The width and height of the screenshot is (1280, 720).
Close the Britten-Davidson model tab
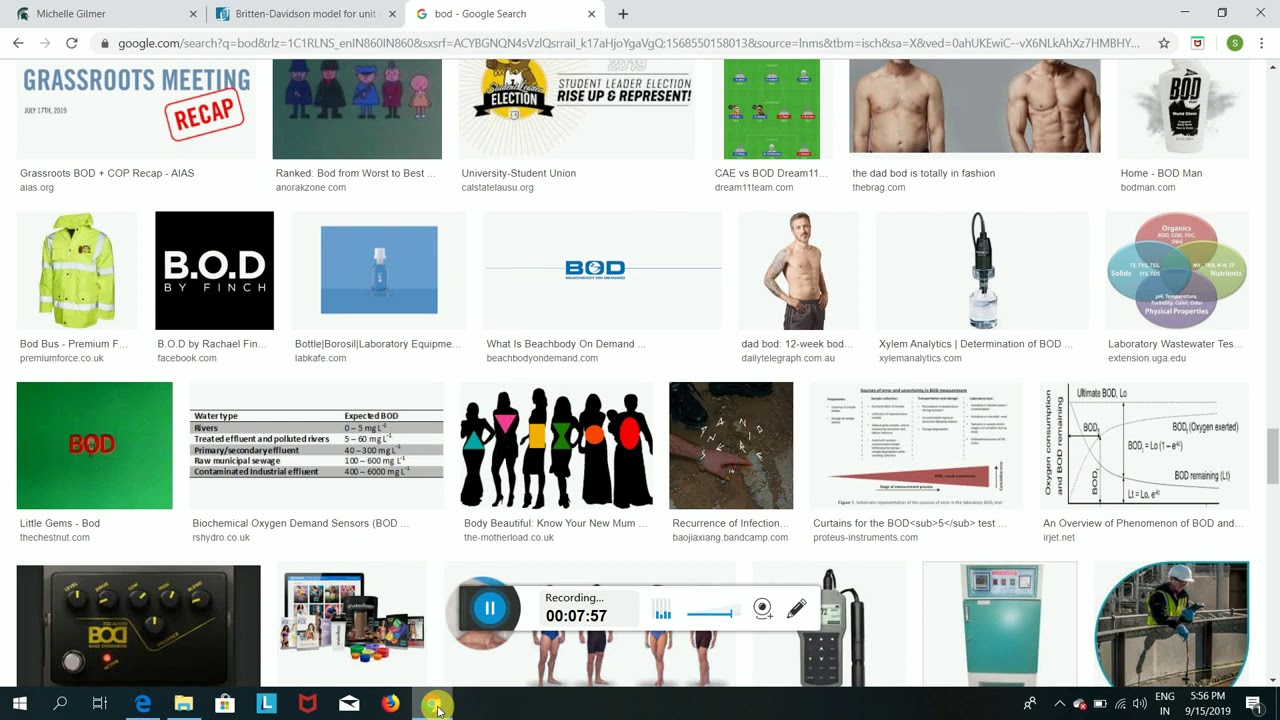point(392,14)
